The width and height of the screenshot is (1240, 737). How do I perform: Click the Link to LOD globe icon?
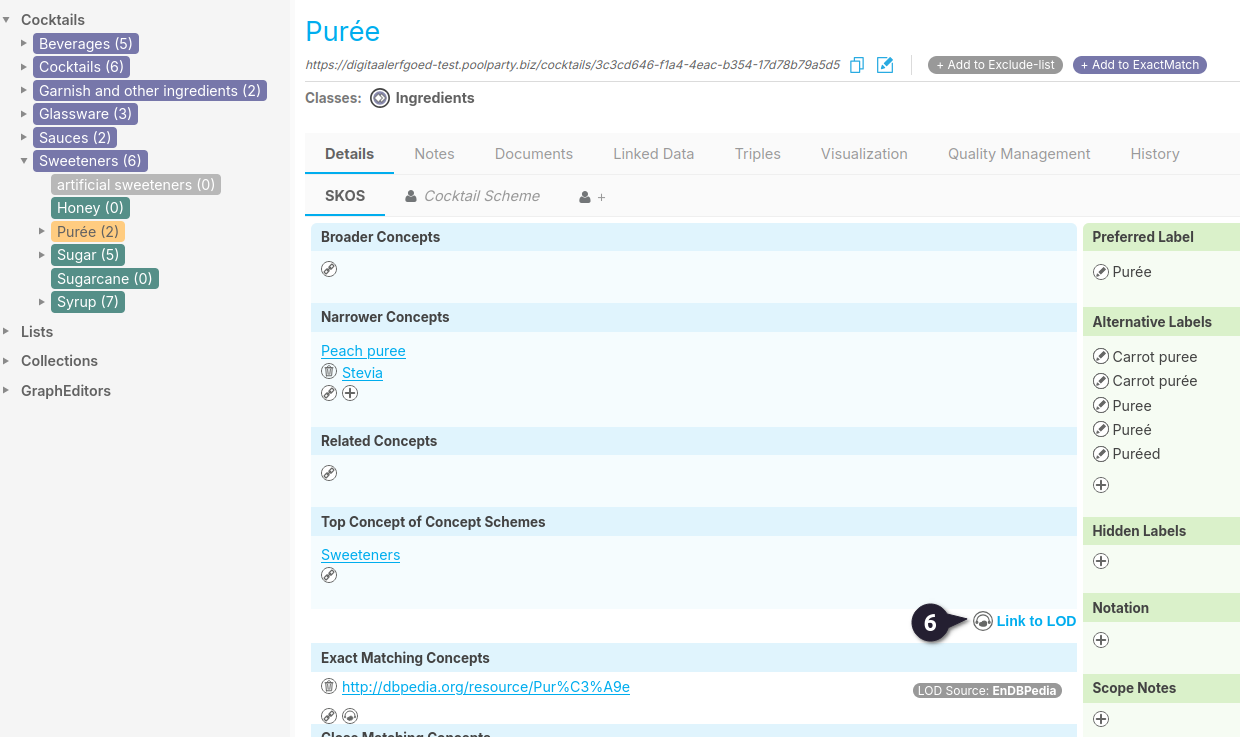(983, 621)
